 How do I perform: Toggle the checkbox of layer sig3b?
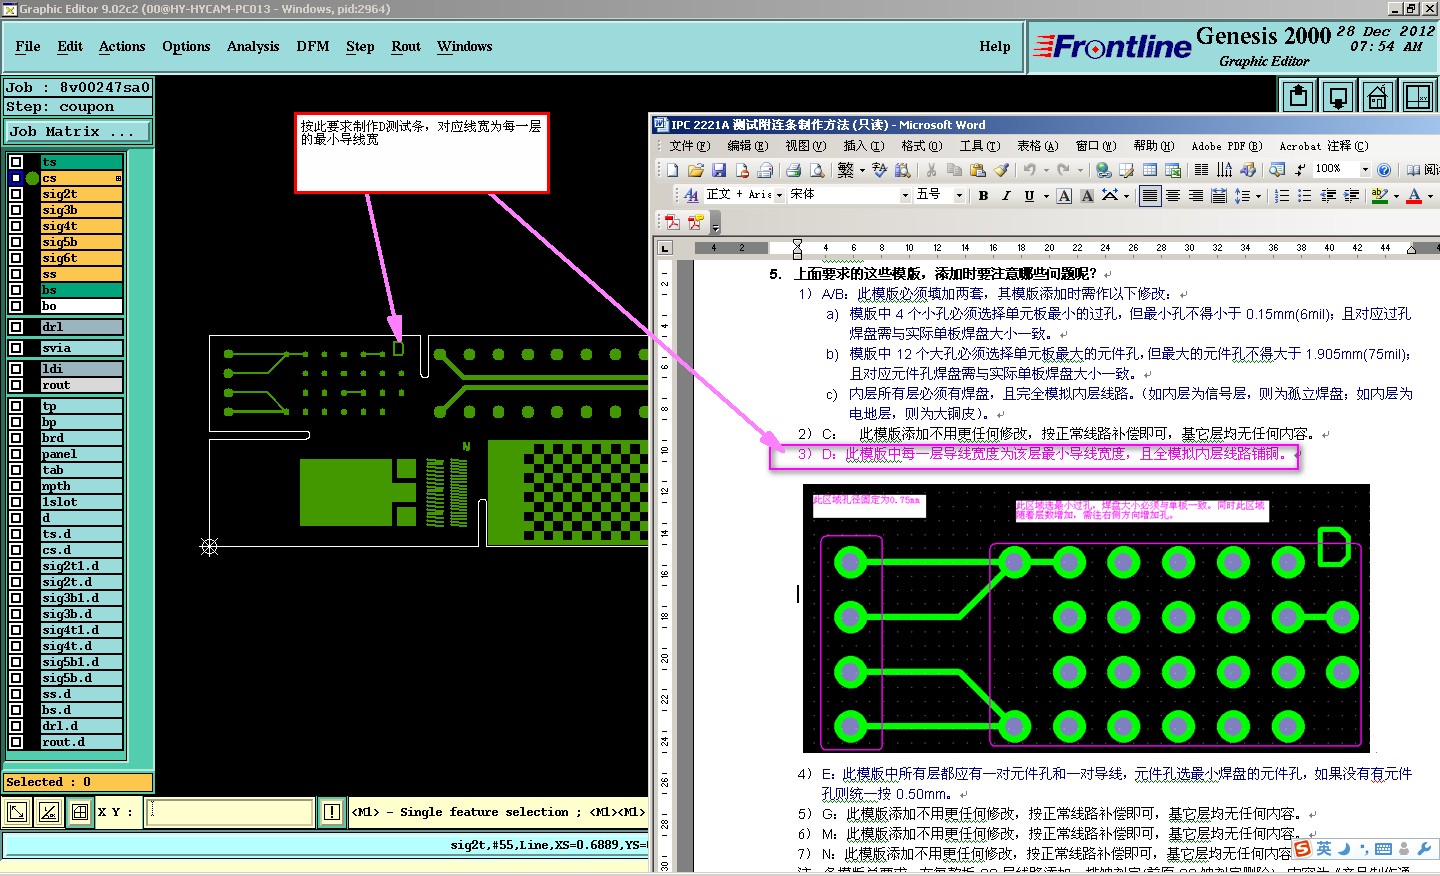click(16, 210)
